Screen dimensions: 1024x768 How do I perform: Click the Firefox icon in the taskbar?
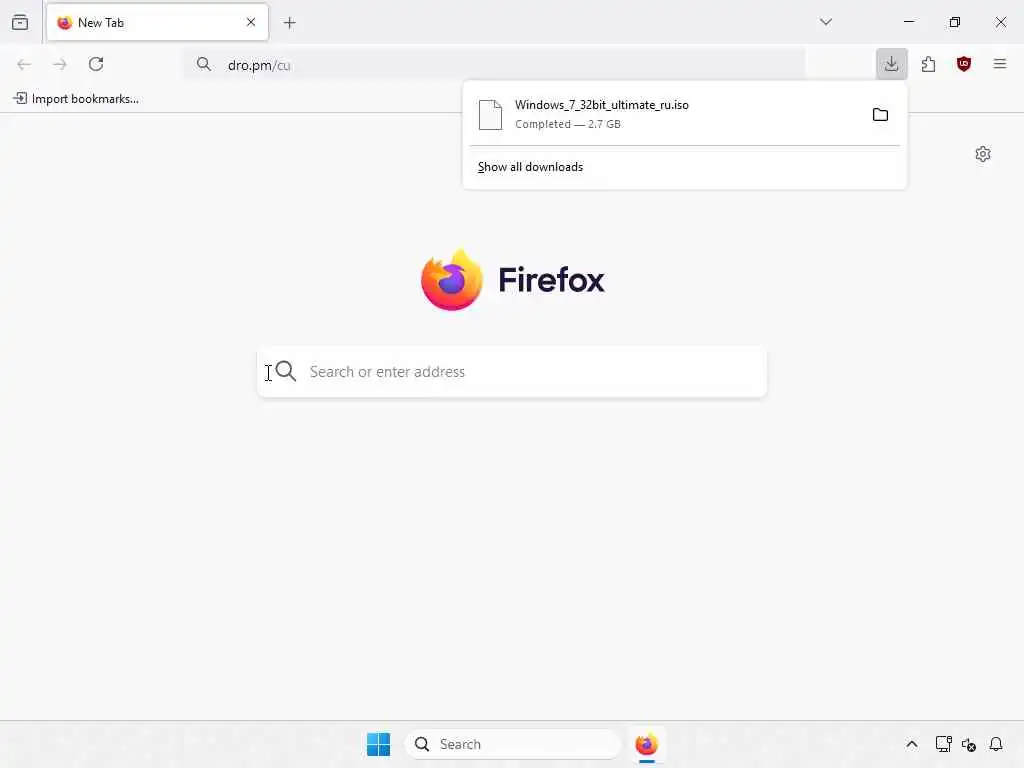coord(647,744)
